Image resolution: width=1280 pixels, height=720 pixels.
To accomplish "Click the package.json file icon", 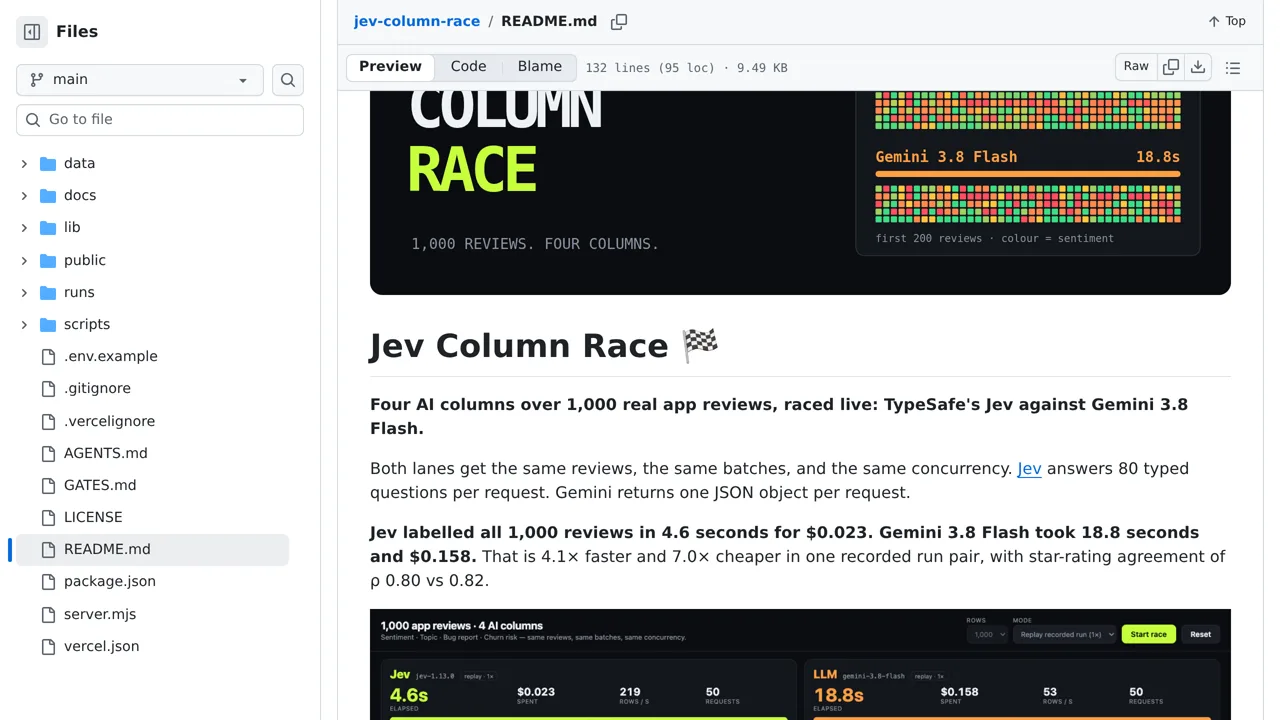I will 48,581.
